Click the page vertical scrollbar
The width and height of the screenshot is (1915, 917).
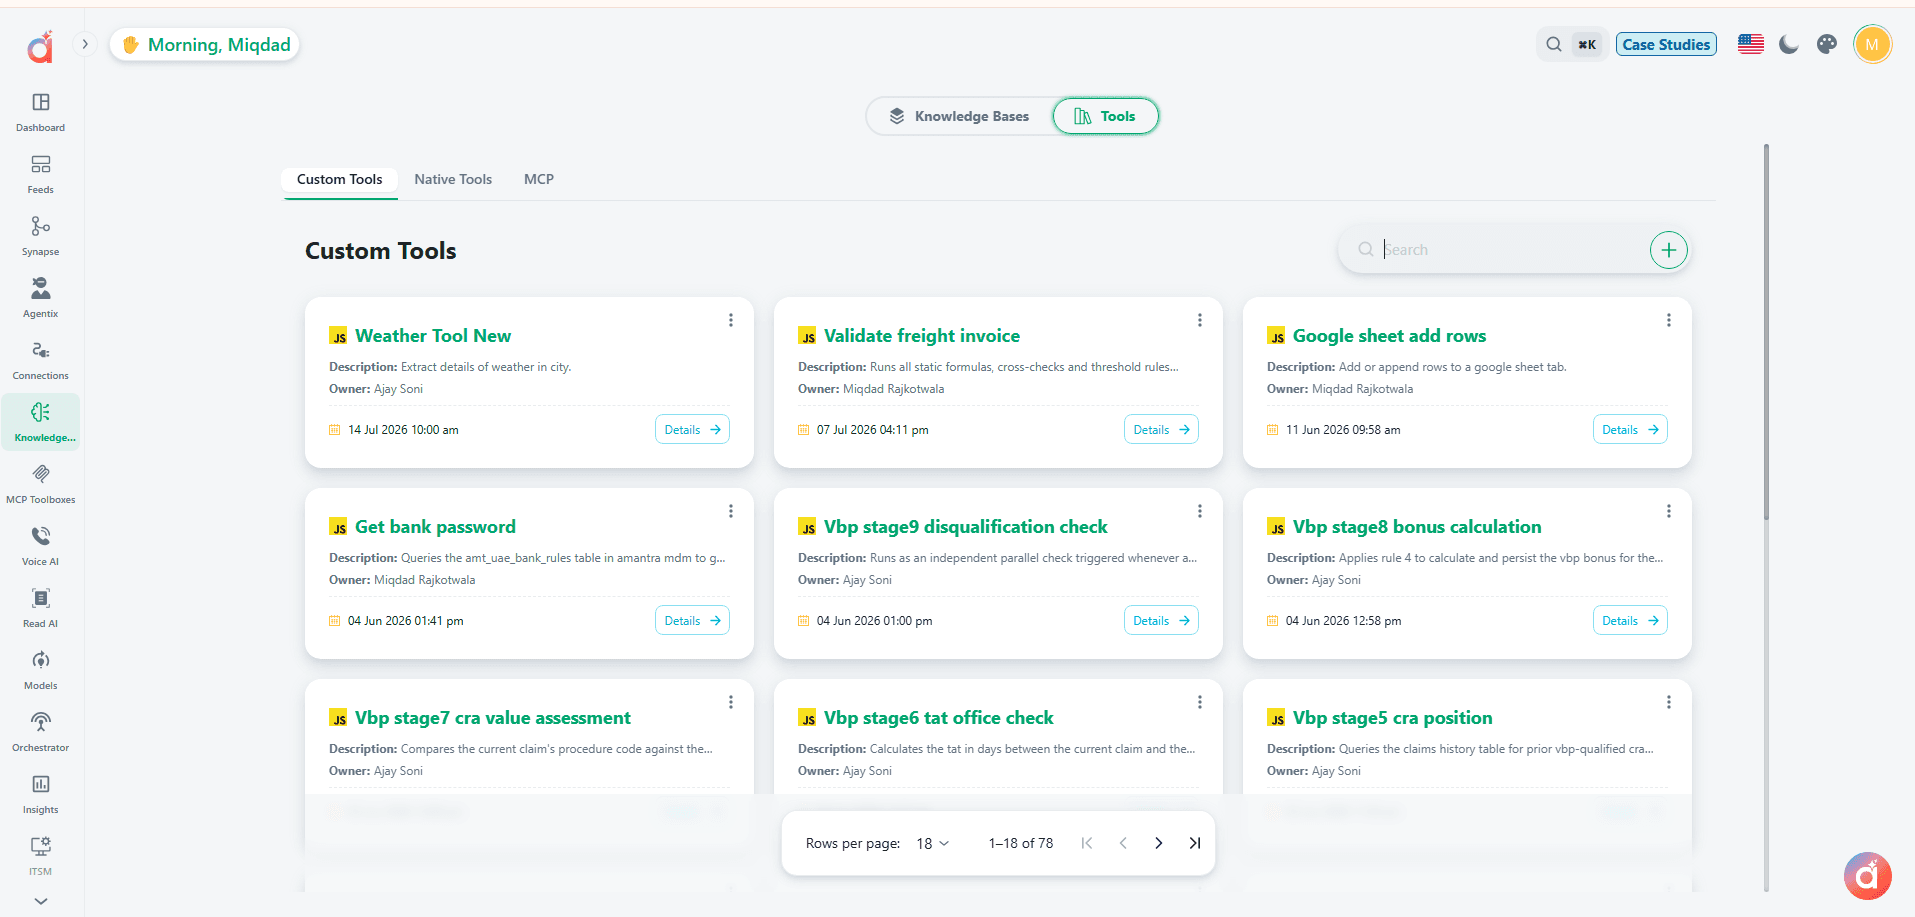(1766, 330)
